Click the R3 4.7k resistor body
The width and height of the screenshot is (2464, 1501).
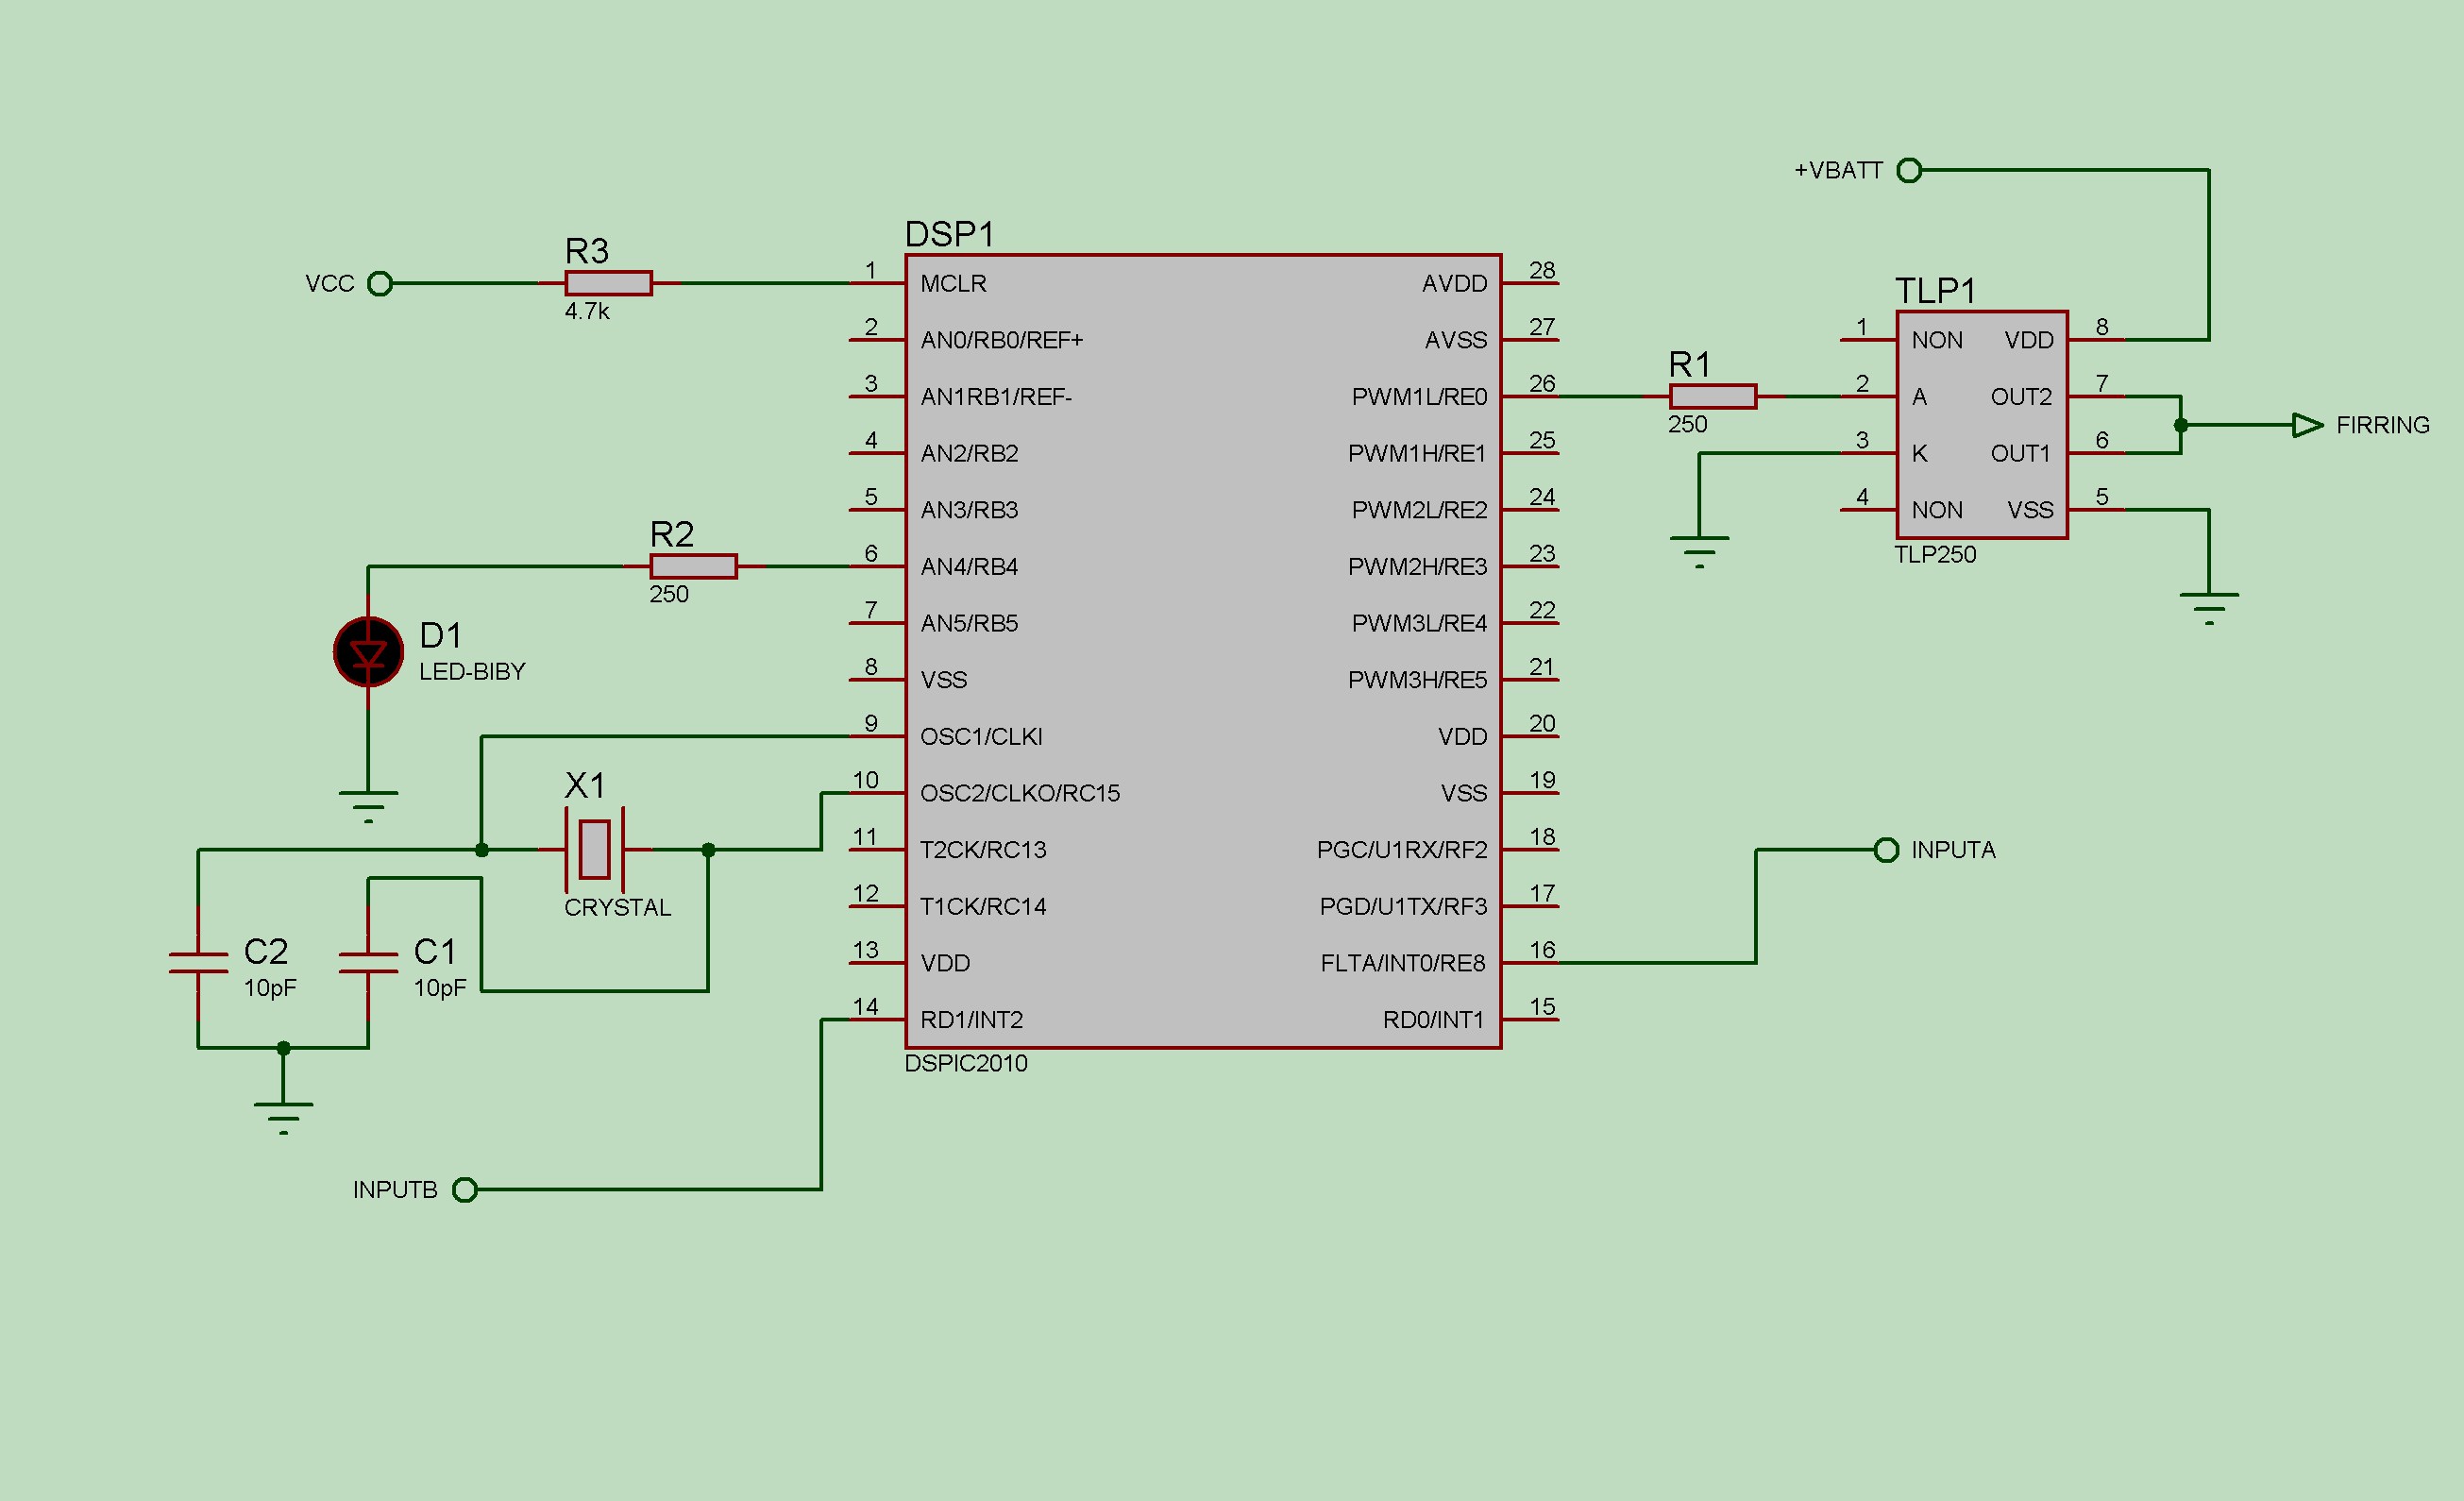(608, 283)
